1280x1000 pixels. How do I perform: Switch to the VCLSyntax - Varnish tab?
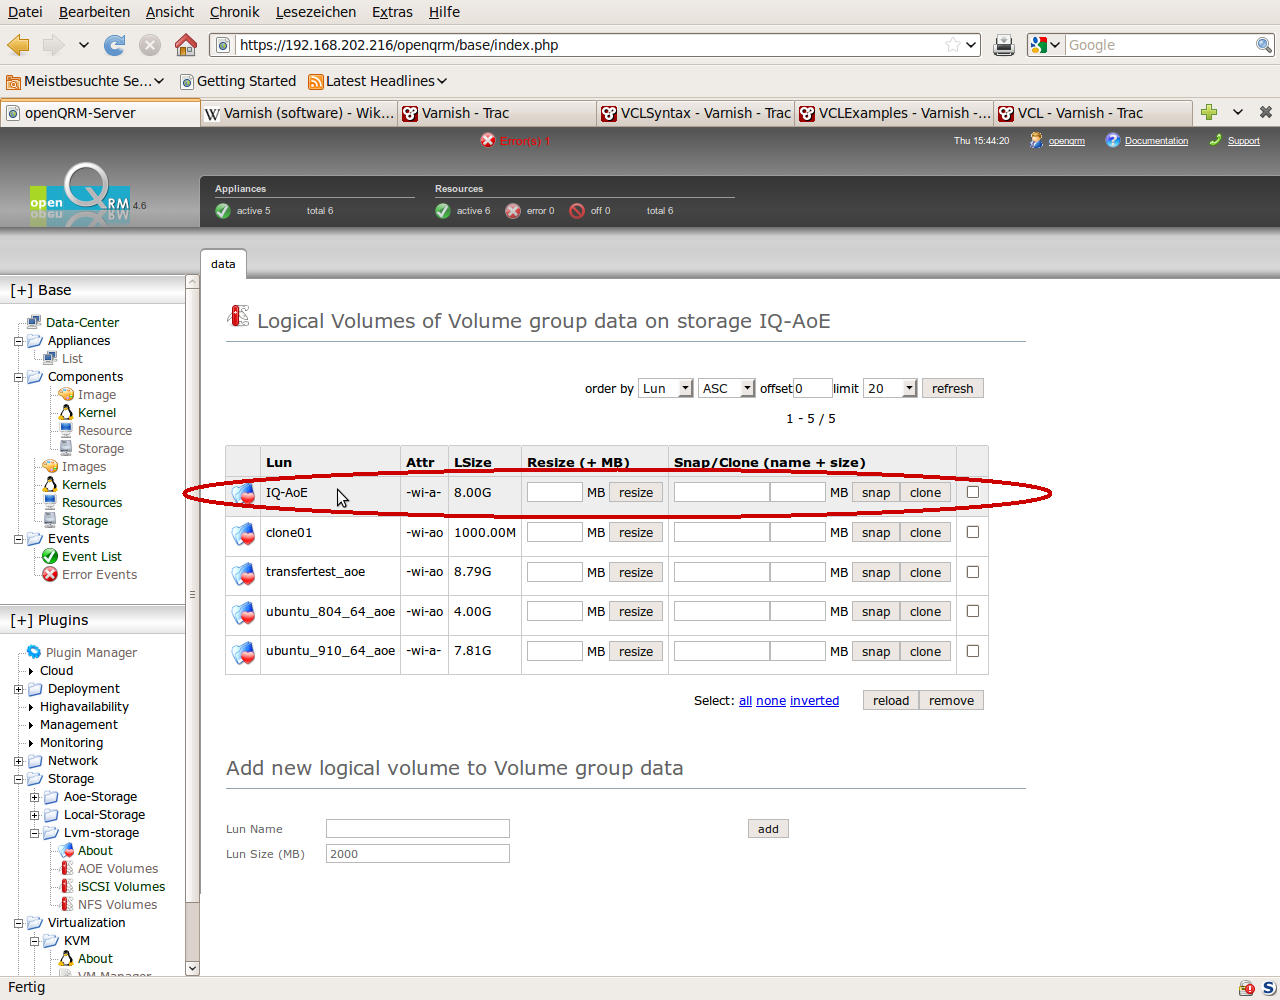(695, 113)
